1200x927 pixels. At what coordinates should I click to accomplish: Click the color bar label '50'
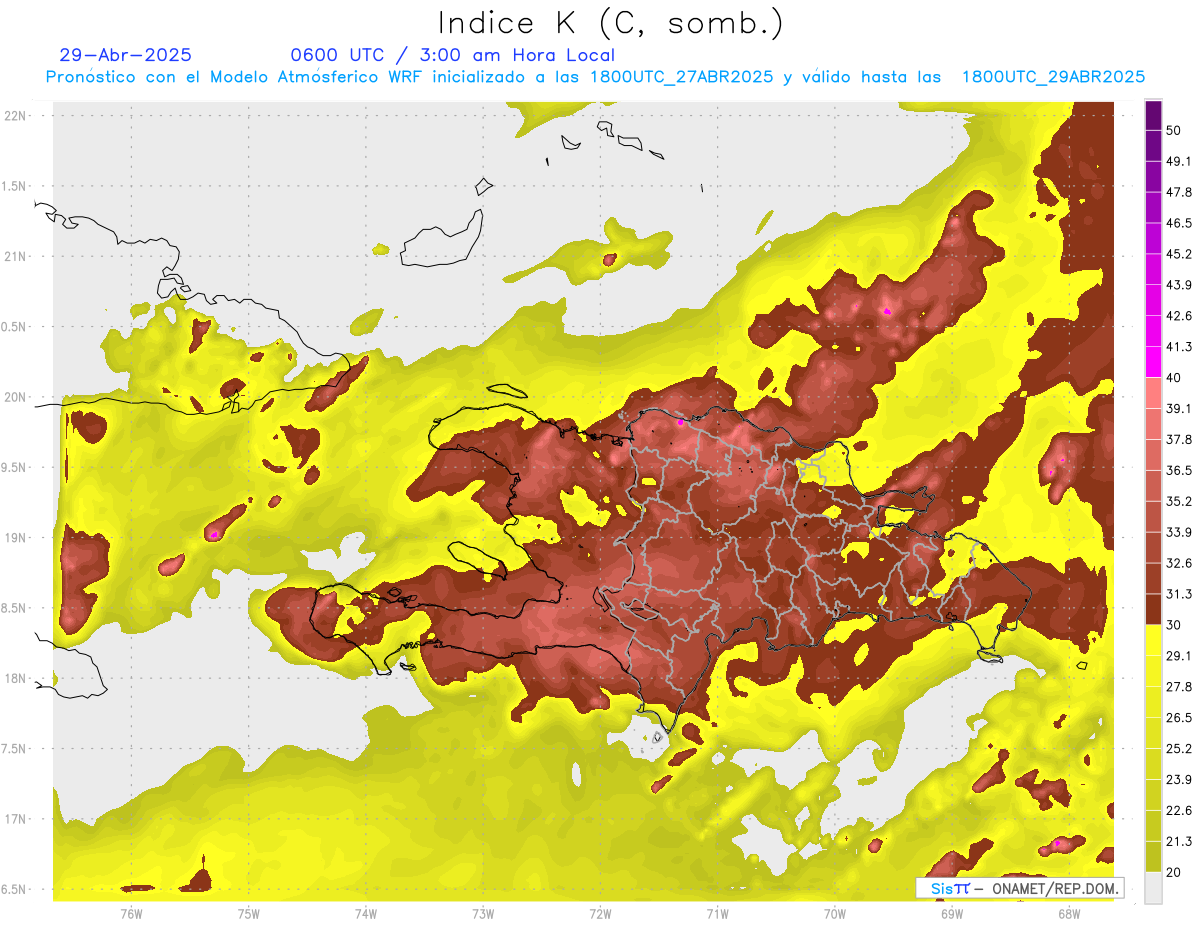tap(1174, 131)
